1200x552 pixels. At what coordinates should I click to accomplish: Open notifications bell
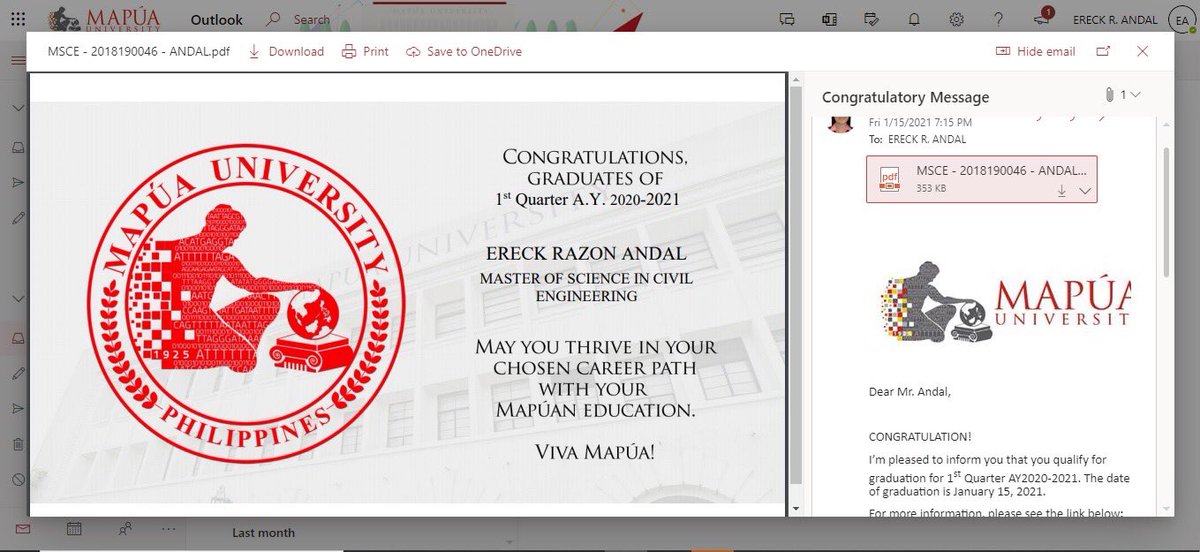tap(914, 19)
